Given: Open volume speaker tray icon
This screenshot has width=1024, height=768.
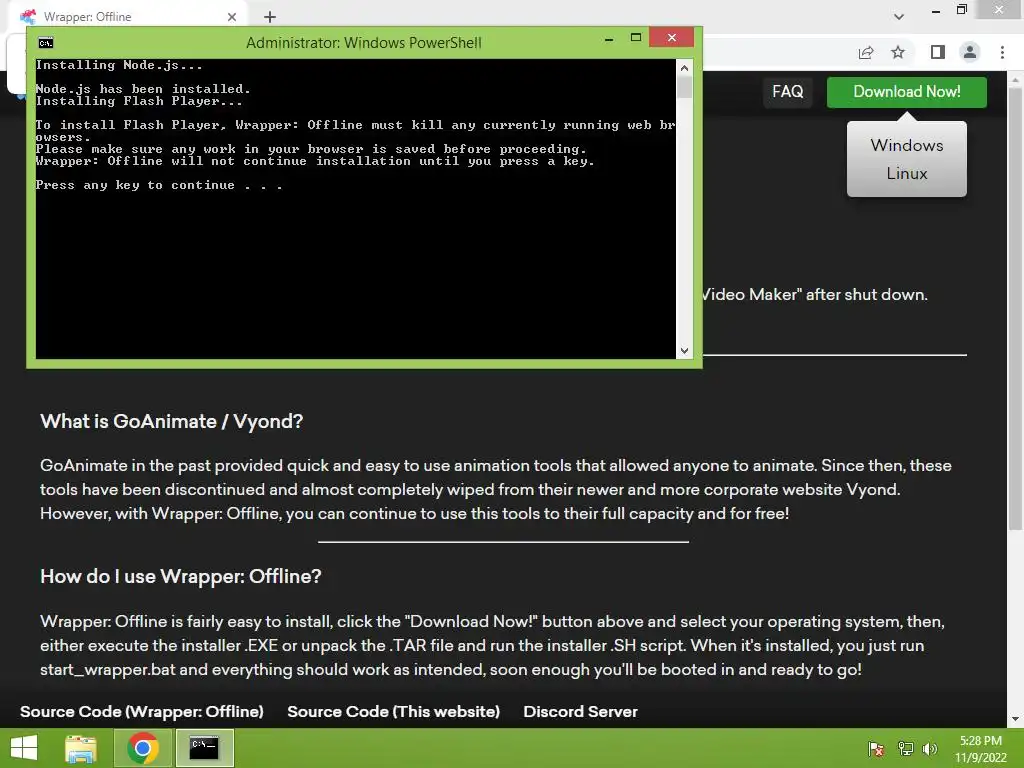Looking at the screenshot, I should click(930, 748).
